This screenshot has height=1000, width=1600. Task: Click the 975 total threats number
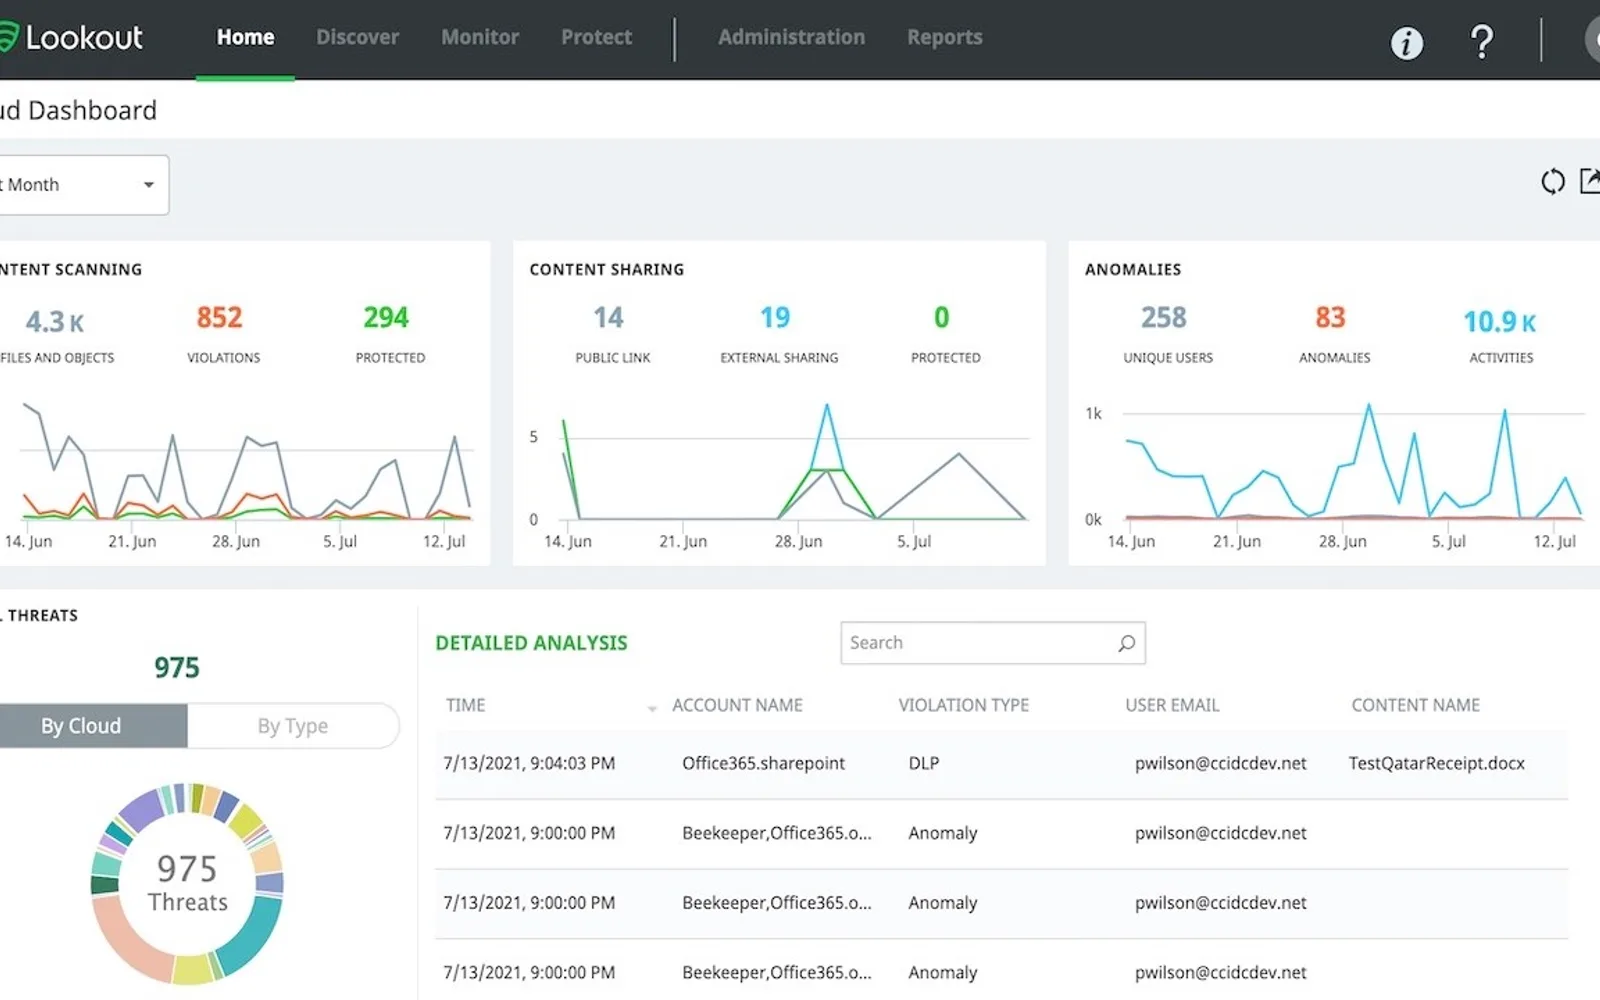pos(177,668)
